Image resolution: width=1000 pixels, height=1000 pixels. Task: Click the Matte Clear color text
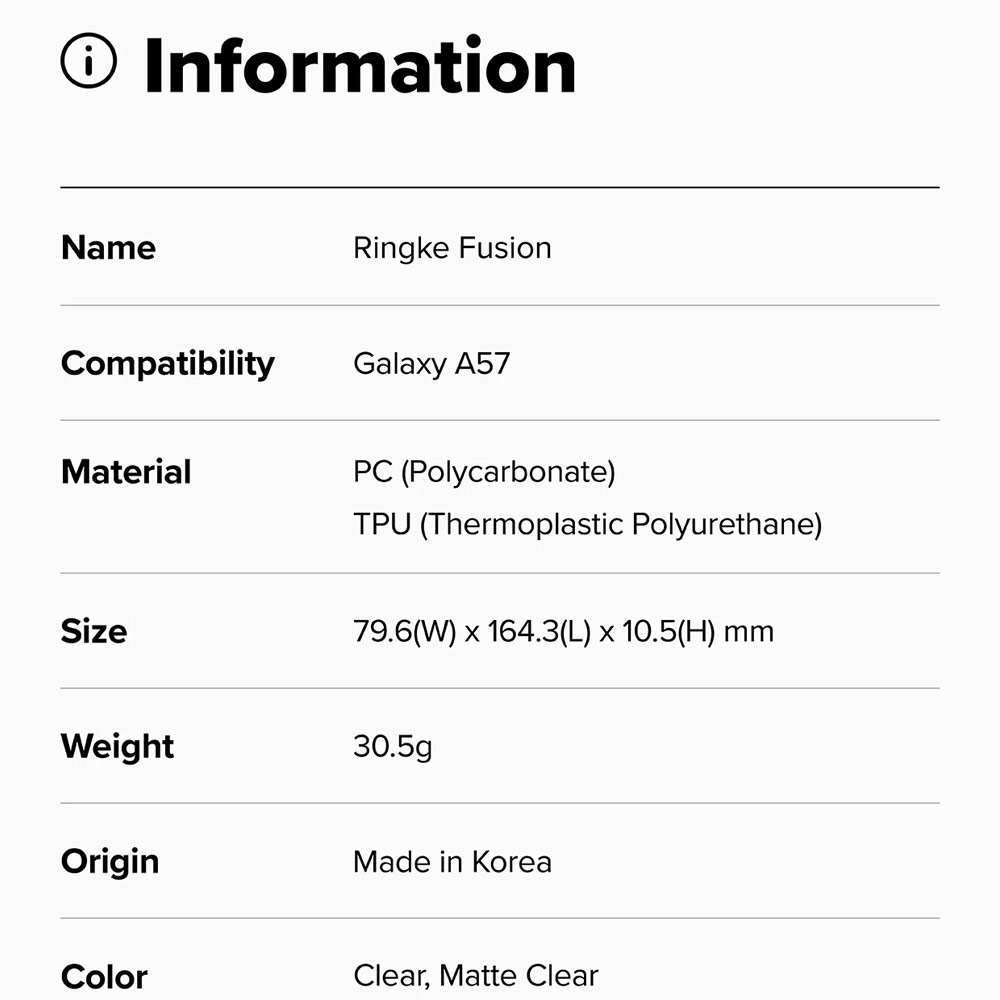519,976
